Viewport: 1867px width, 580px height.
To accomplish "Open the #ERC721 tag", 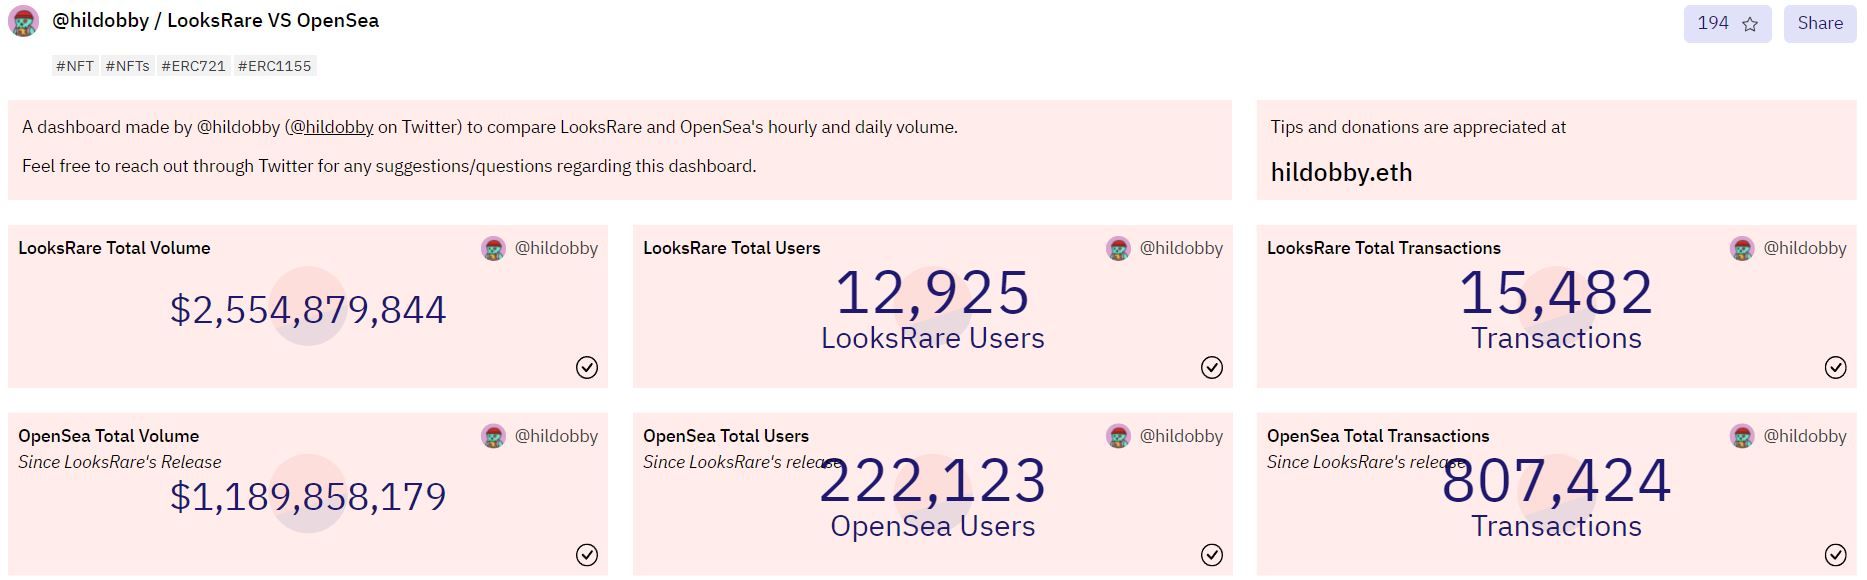I will [193, 66].
